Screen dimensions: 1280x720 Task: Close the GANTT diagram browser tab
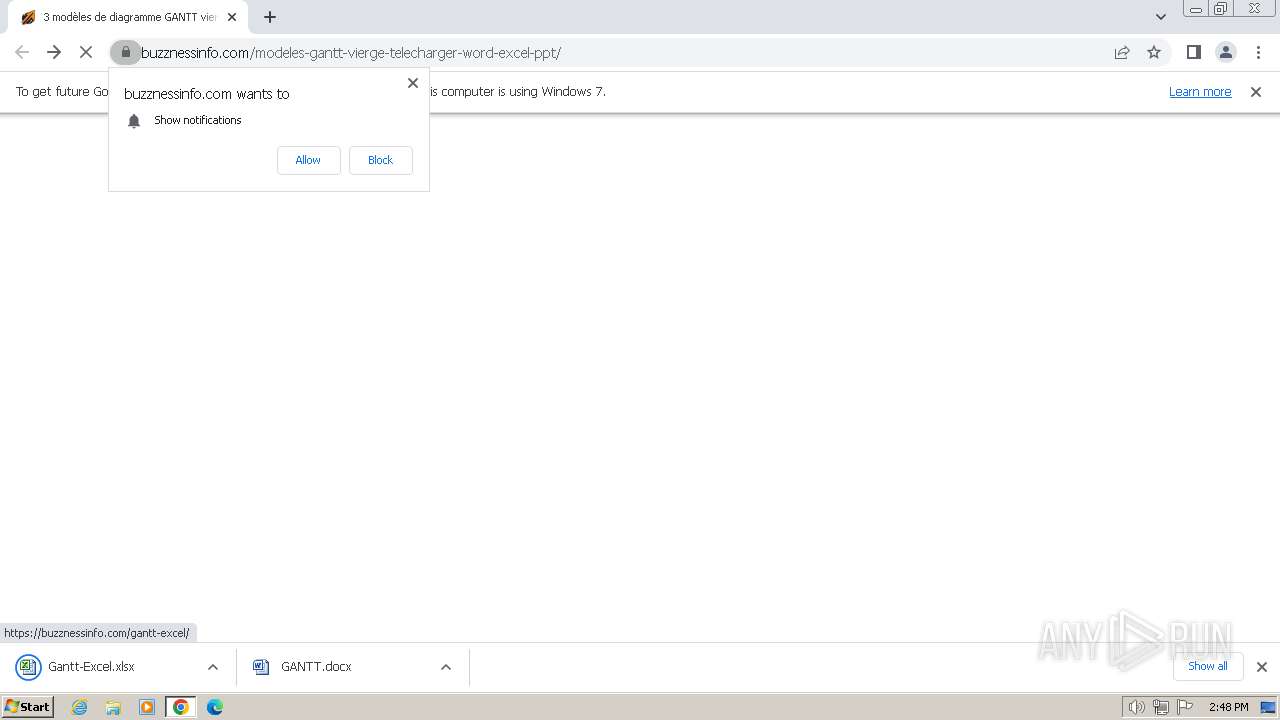click(232, 17)
